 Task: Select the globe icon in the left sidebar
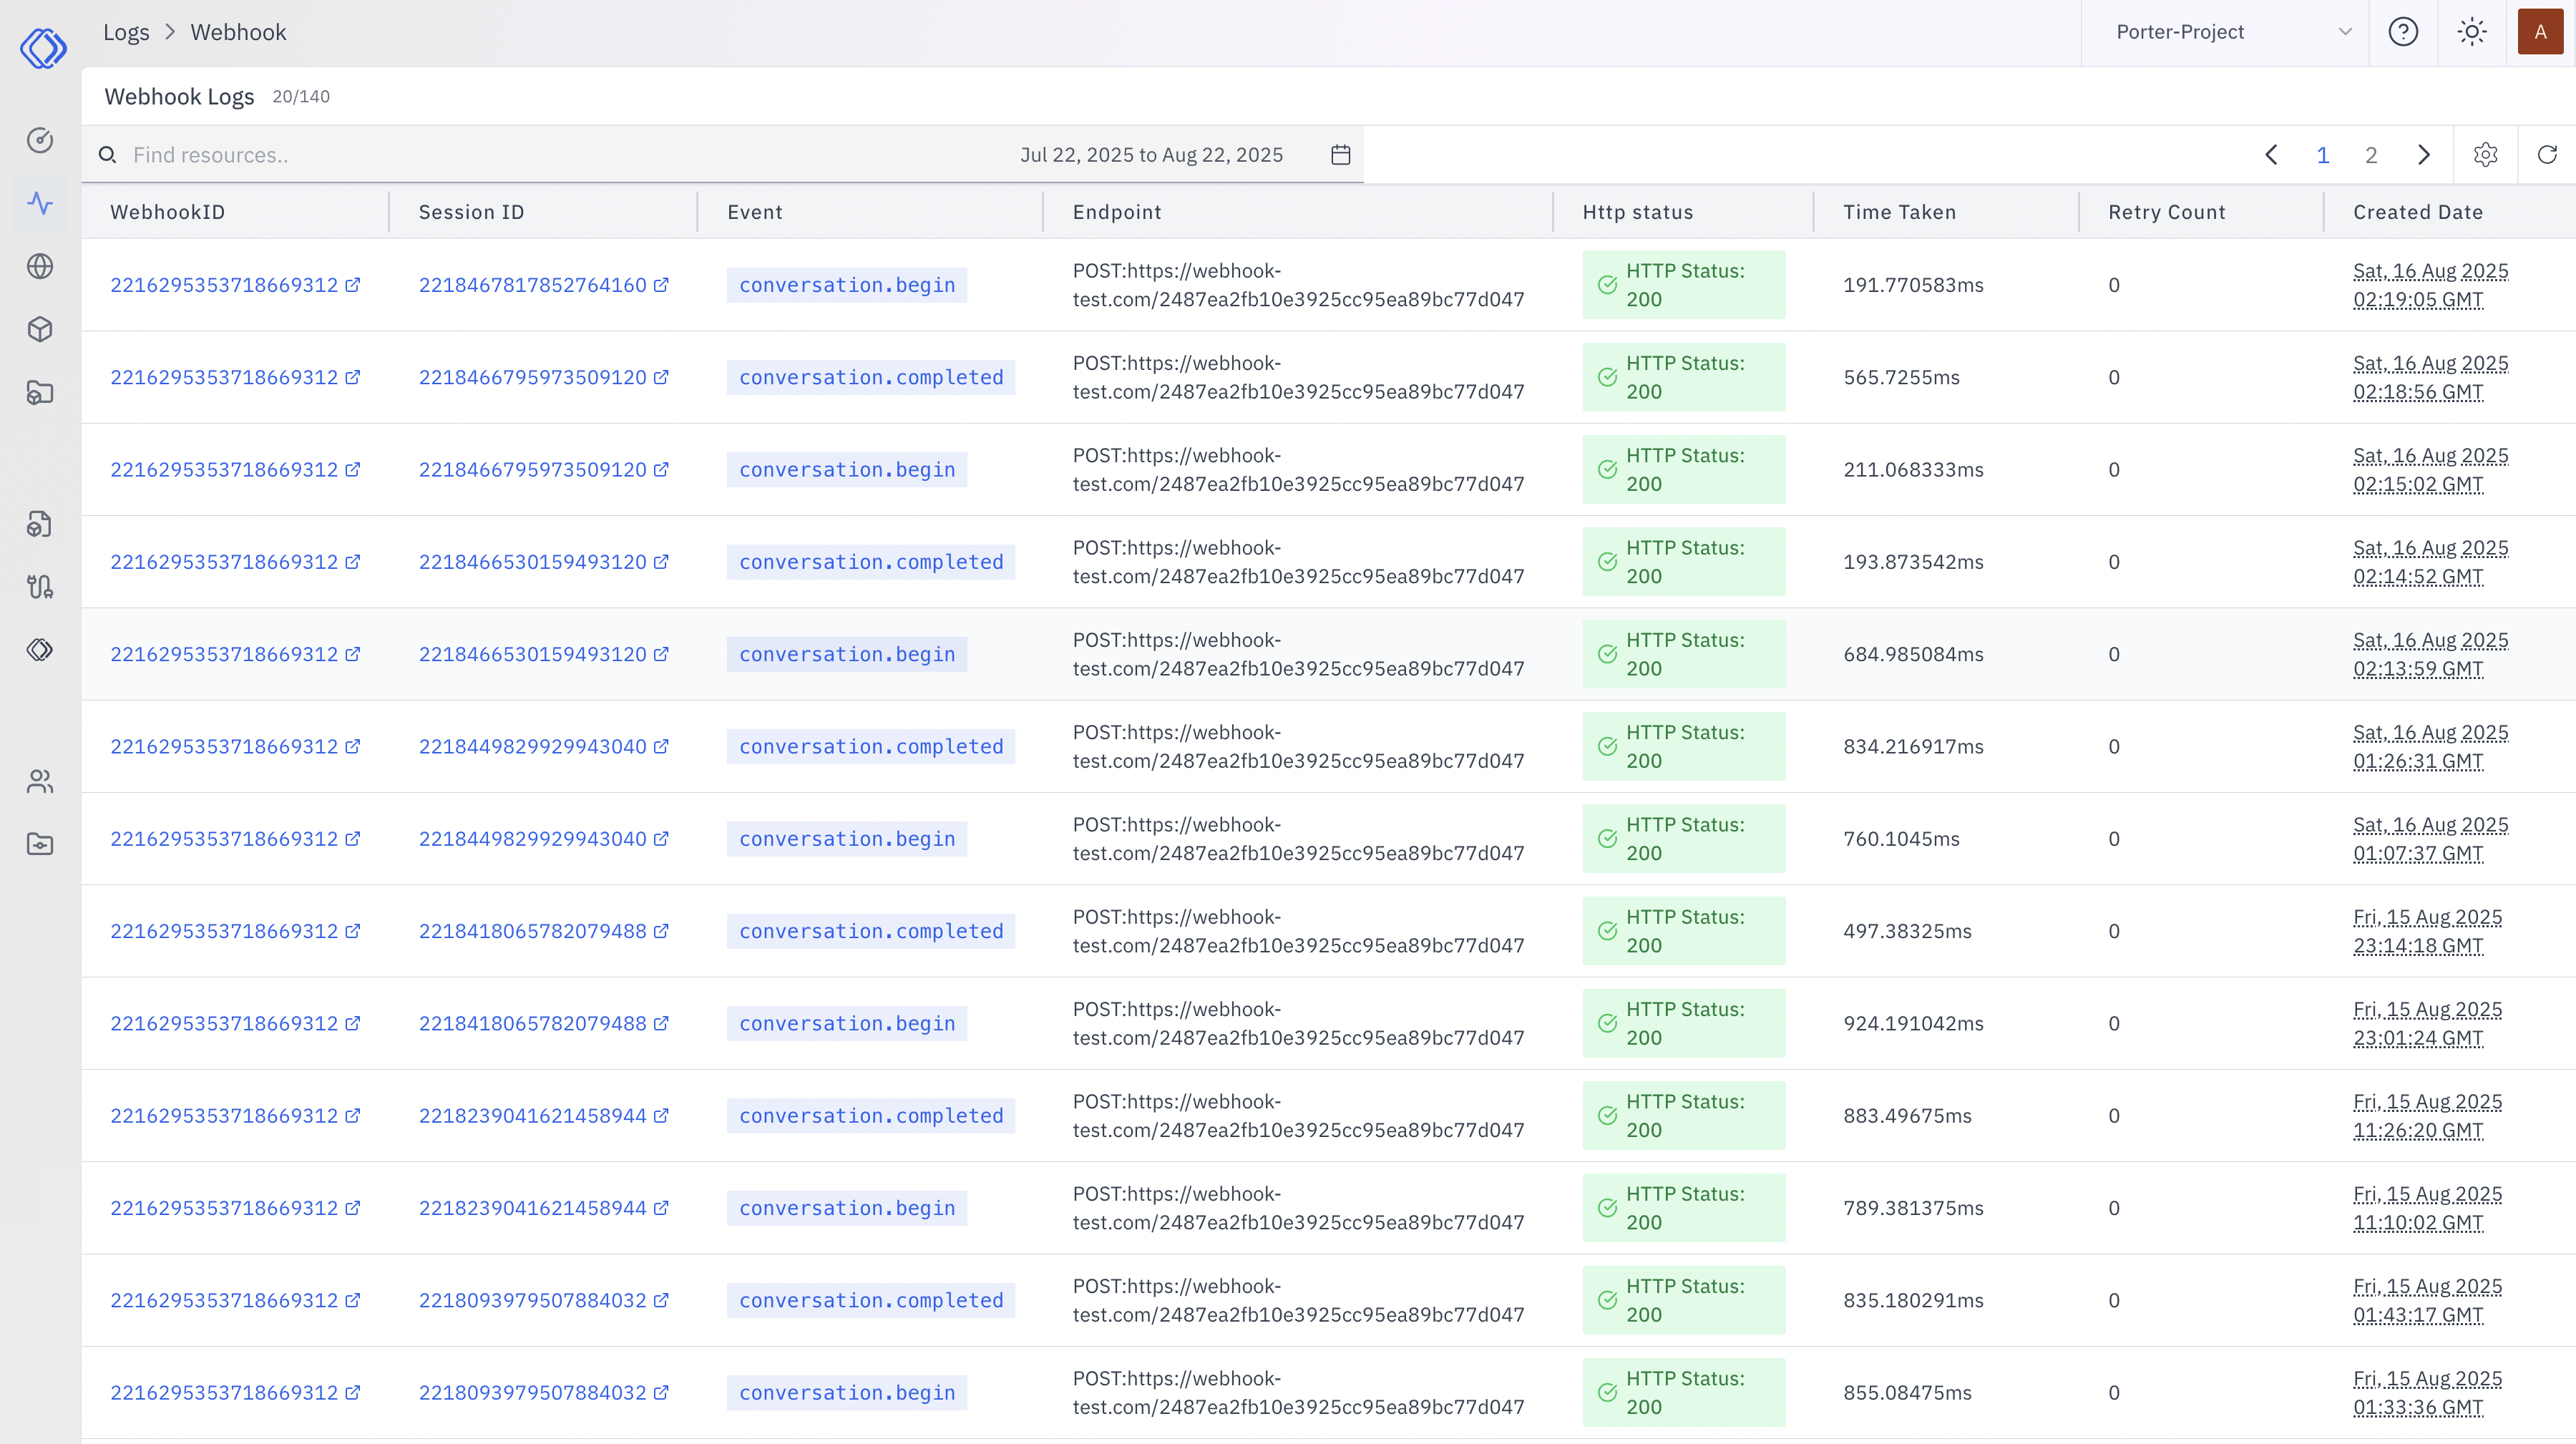tap(40, 266)
